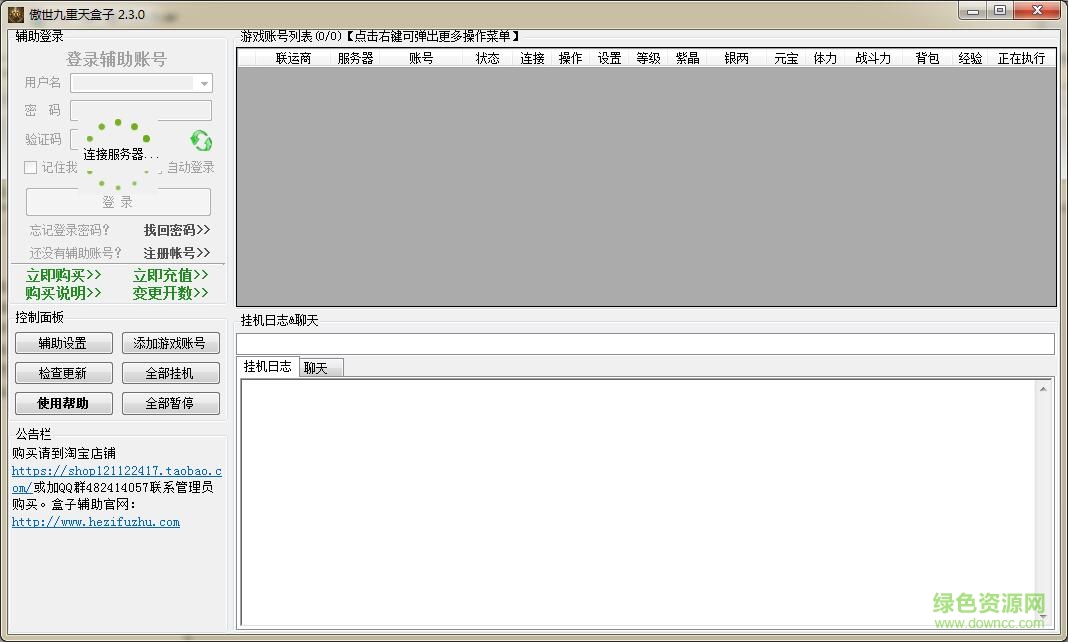Click the log scrollbar up arrow
The width and height of the screenshot is (1068, 642).
point(1043,389)
